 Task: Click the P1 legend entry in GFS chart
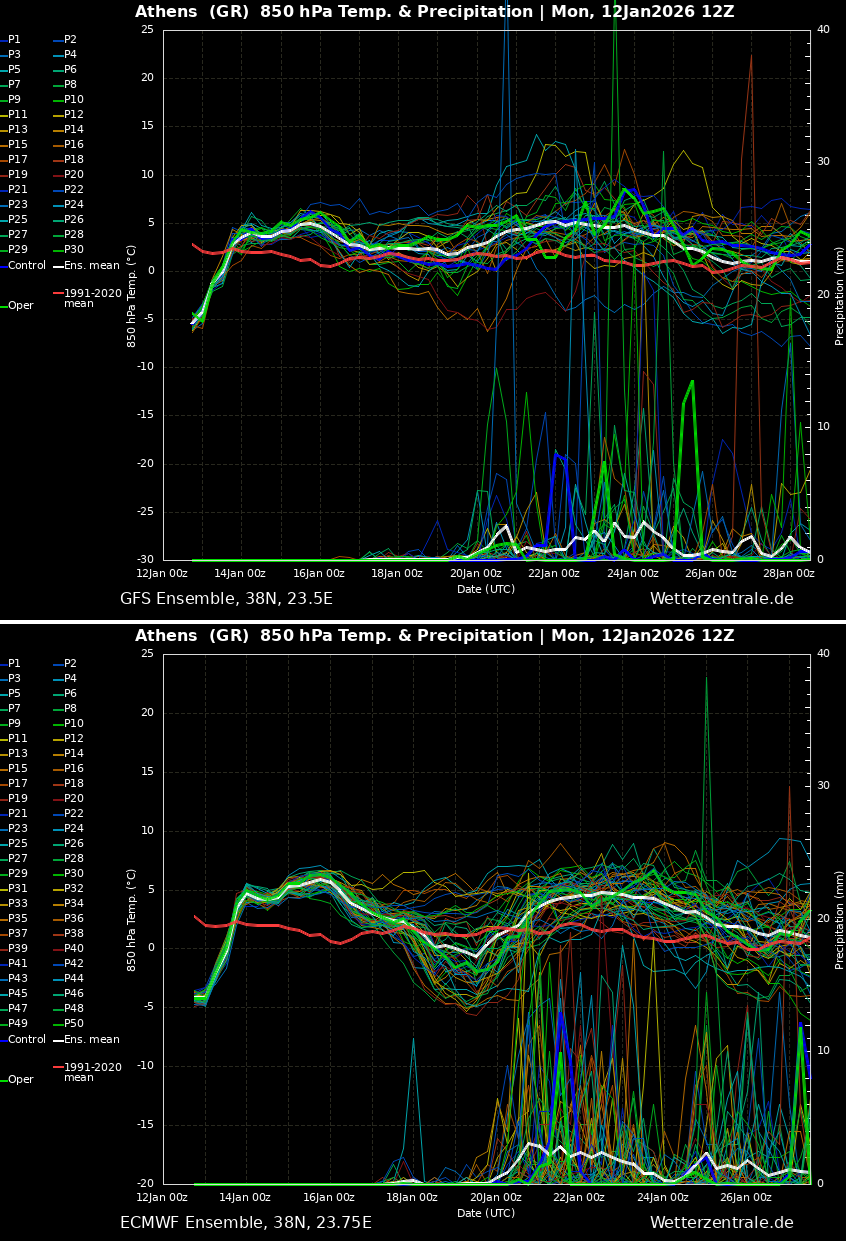tap(14, 40)
